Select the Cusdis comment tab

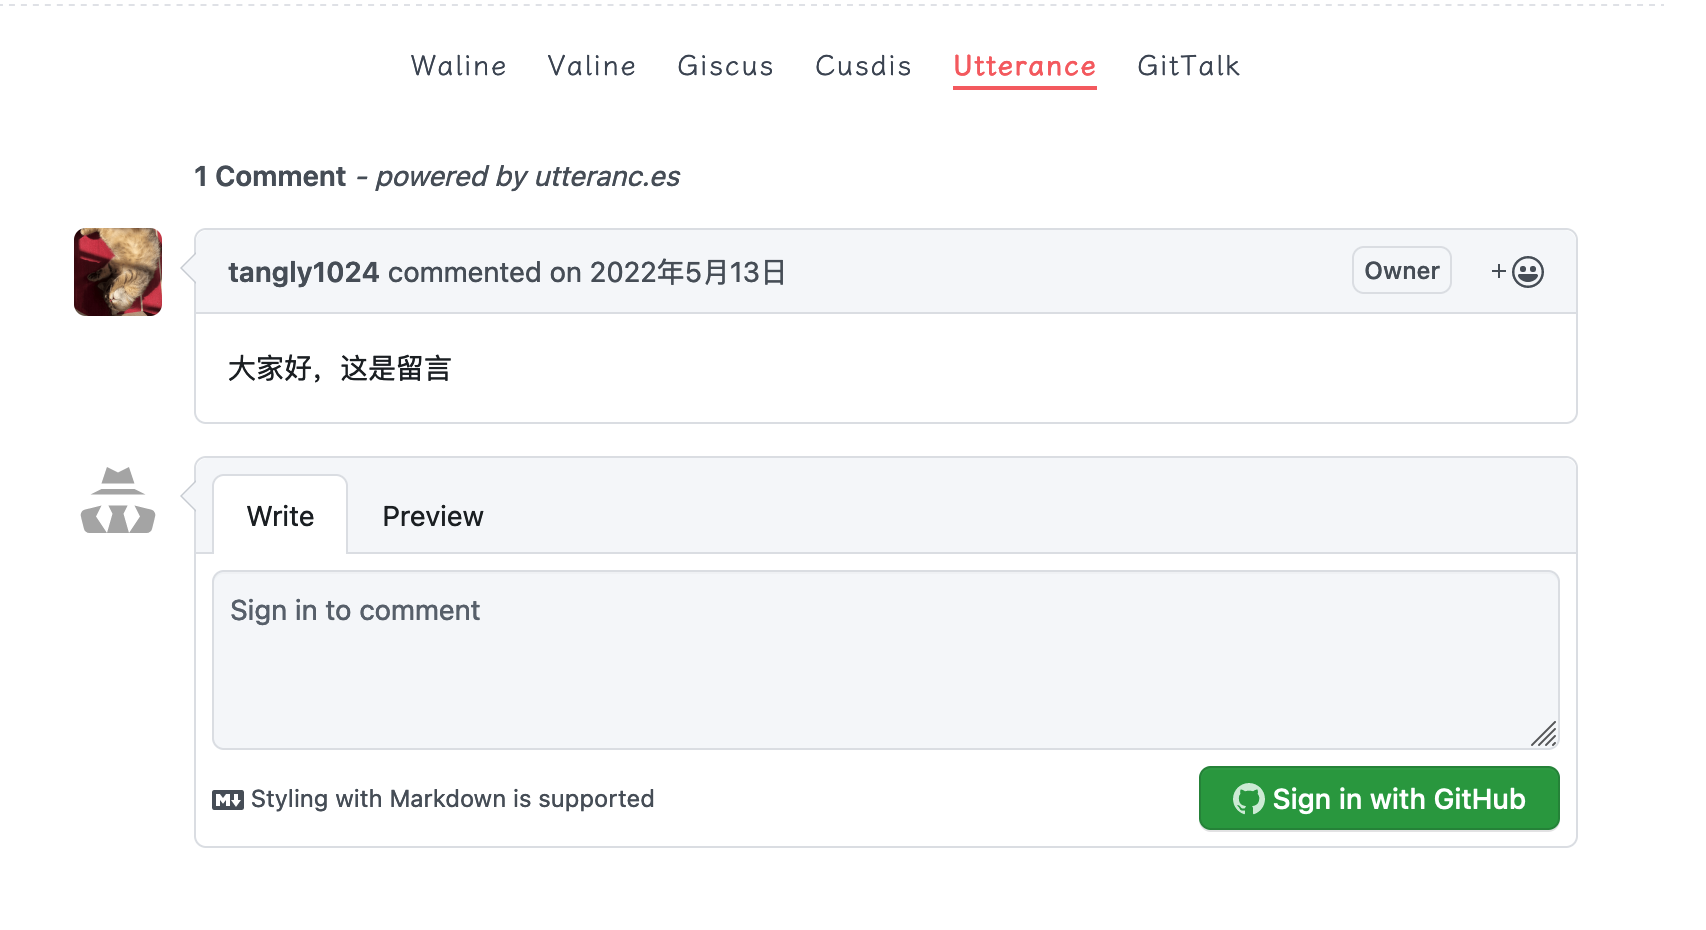[x=864, y=66]
